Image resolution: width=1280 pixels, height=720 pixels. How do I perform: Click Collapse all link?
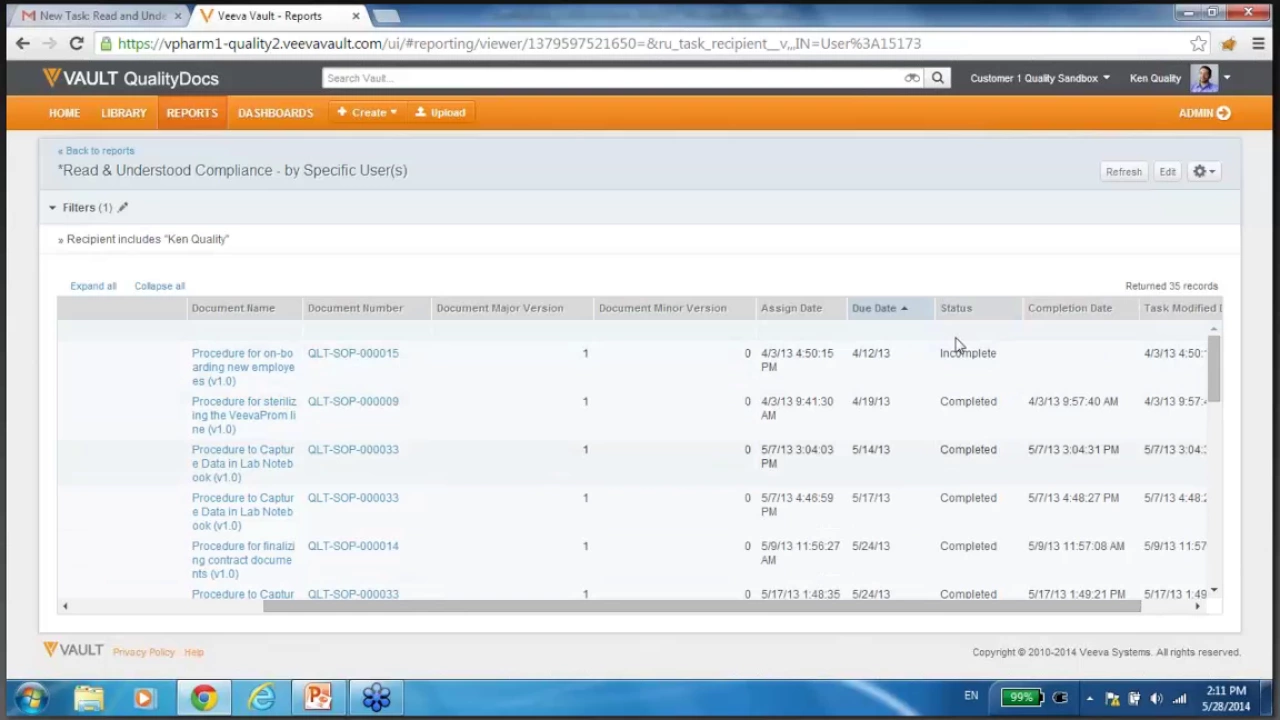[160, 286]
